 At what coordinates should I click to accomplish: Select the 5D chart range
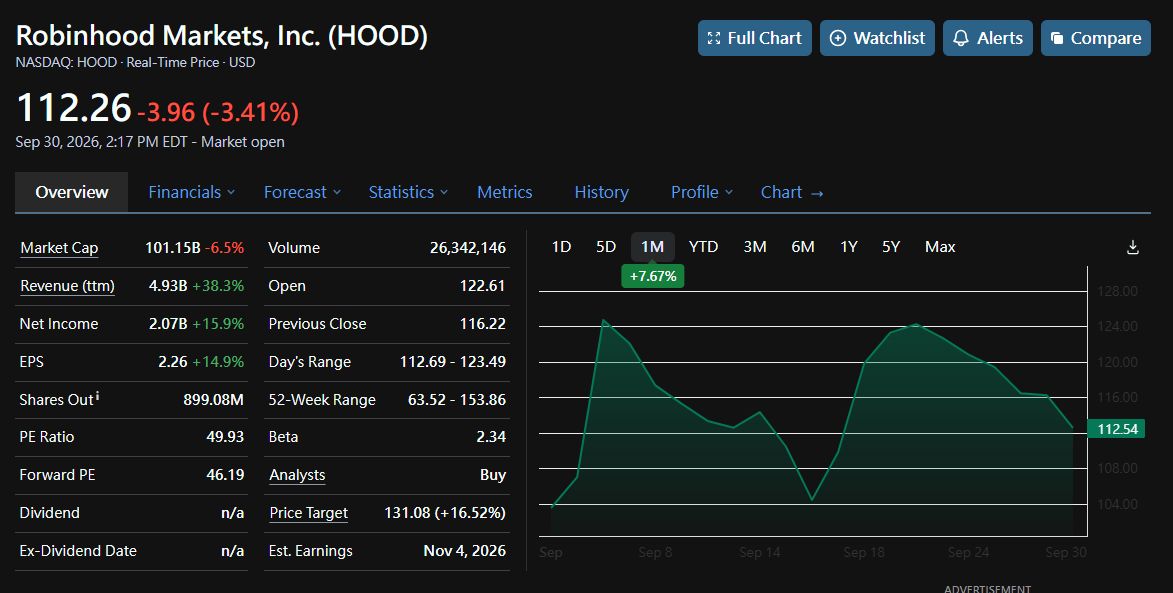point(606,247)
